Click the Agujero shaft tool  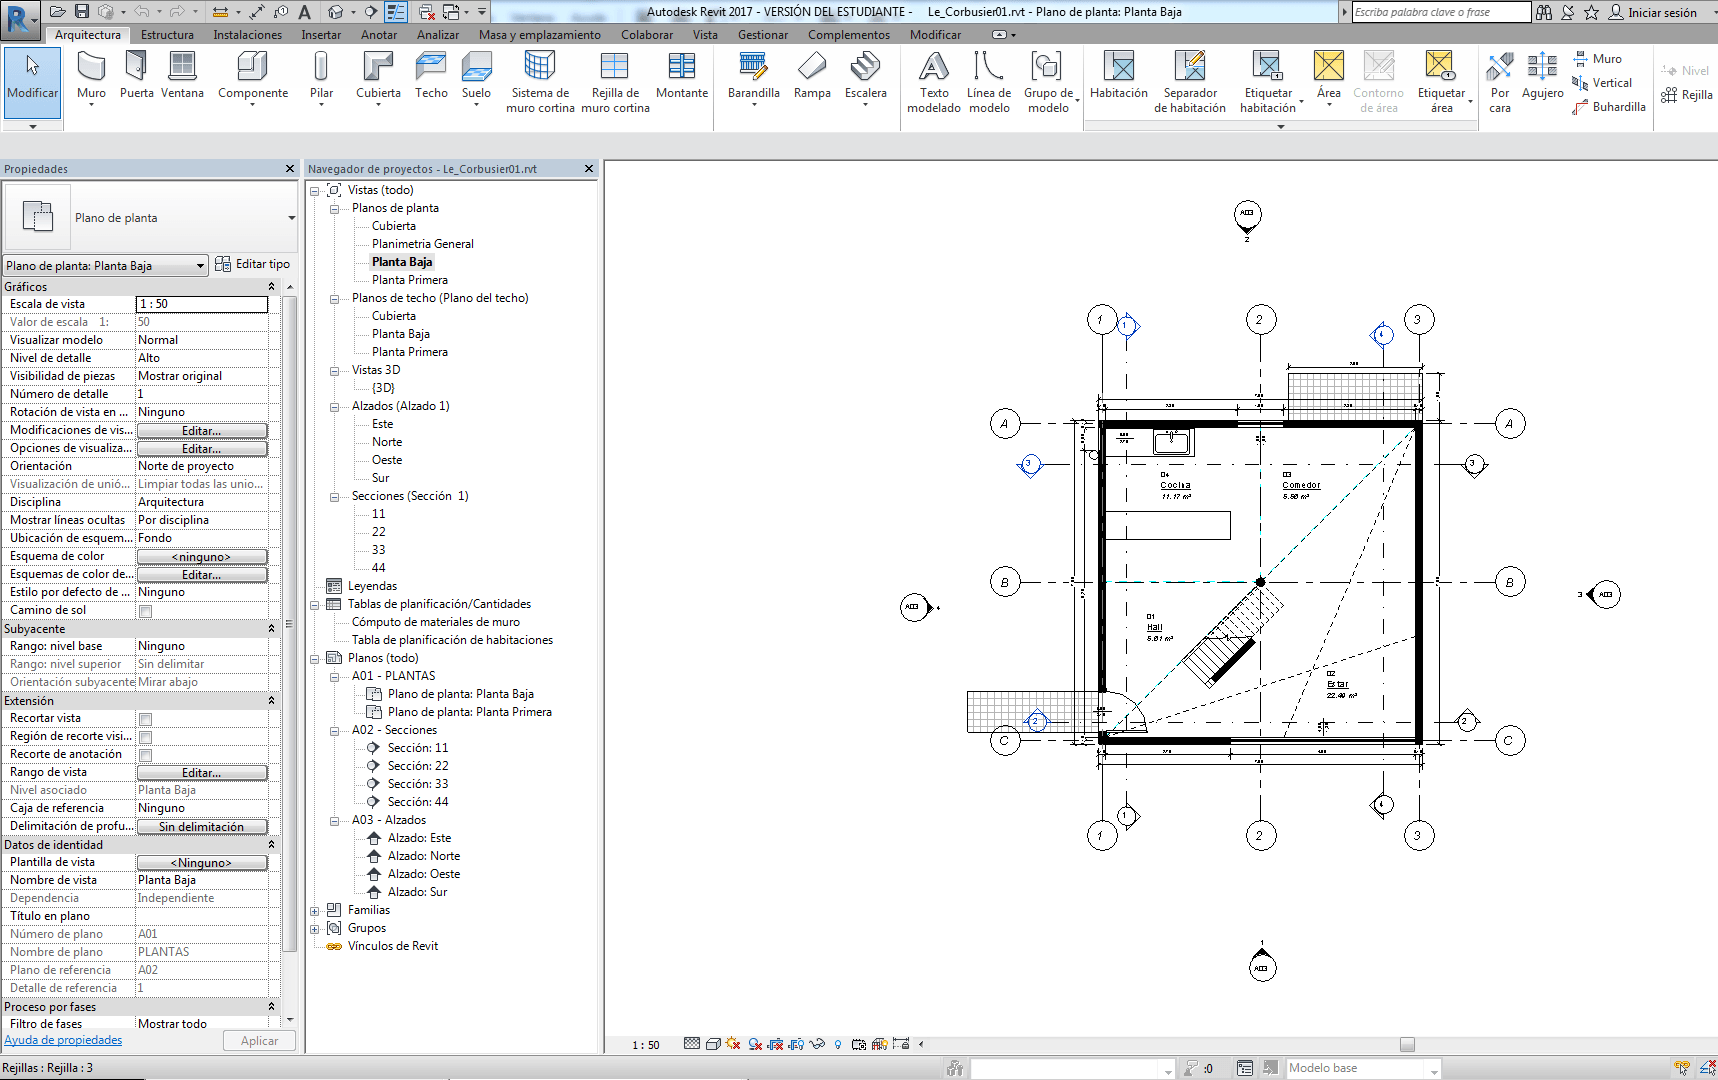pos(1542,76)
